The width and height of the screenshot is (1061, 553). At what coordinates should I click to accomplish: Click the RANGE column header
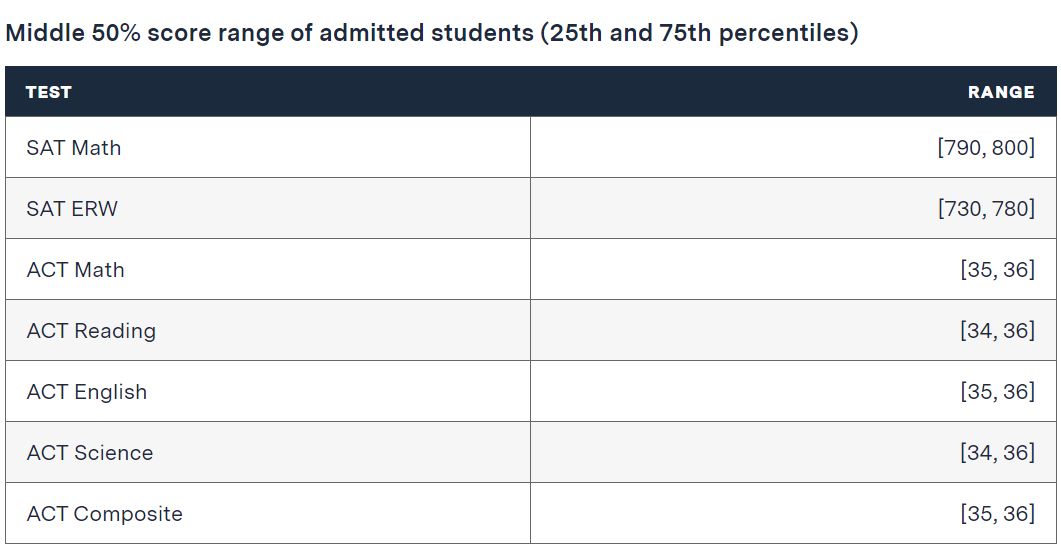click(1001, 92)
